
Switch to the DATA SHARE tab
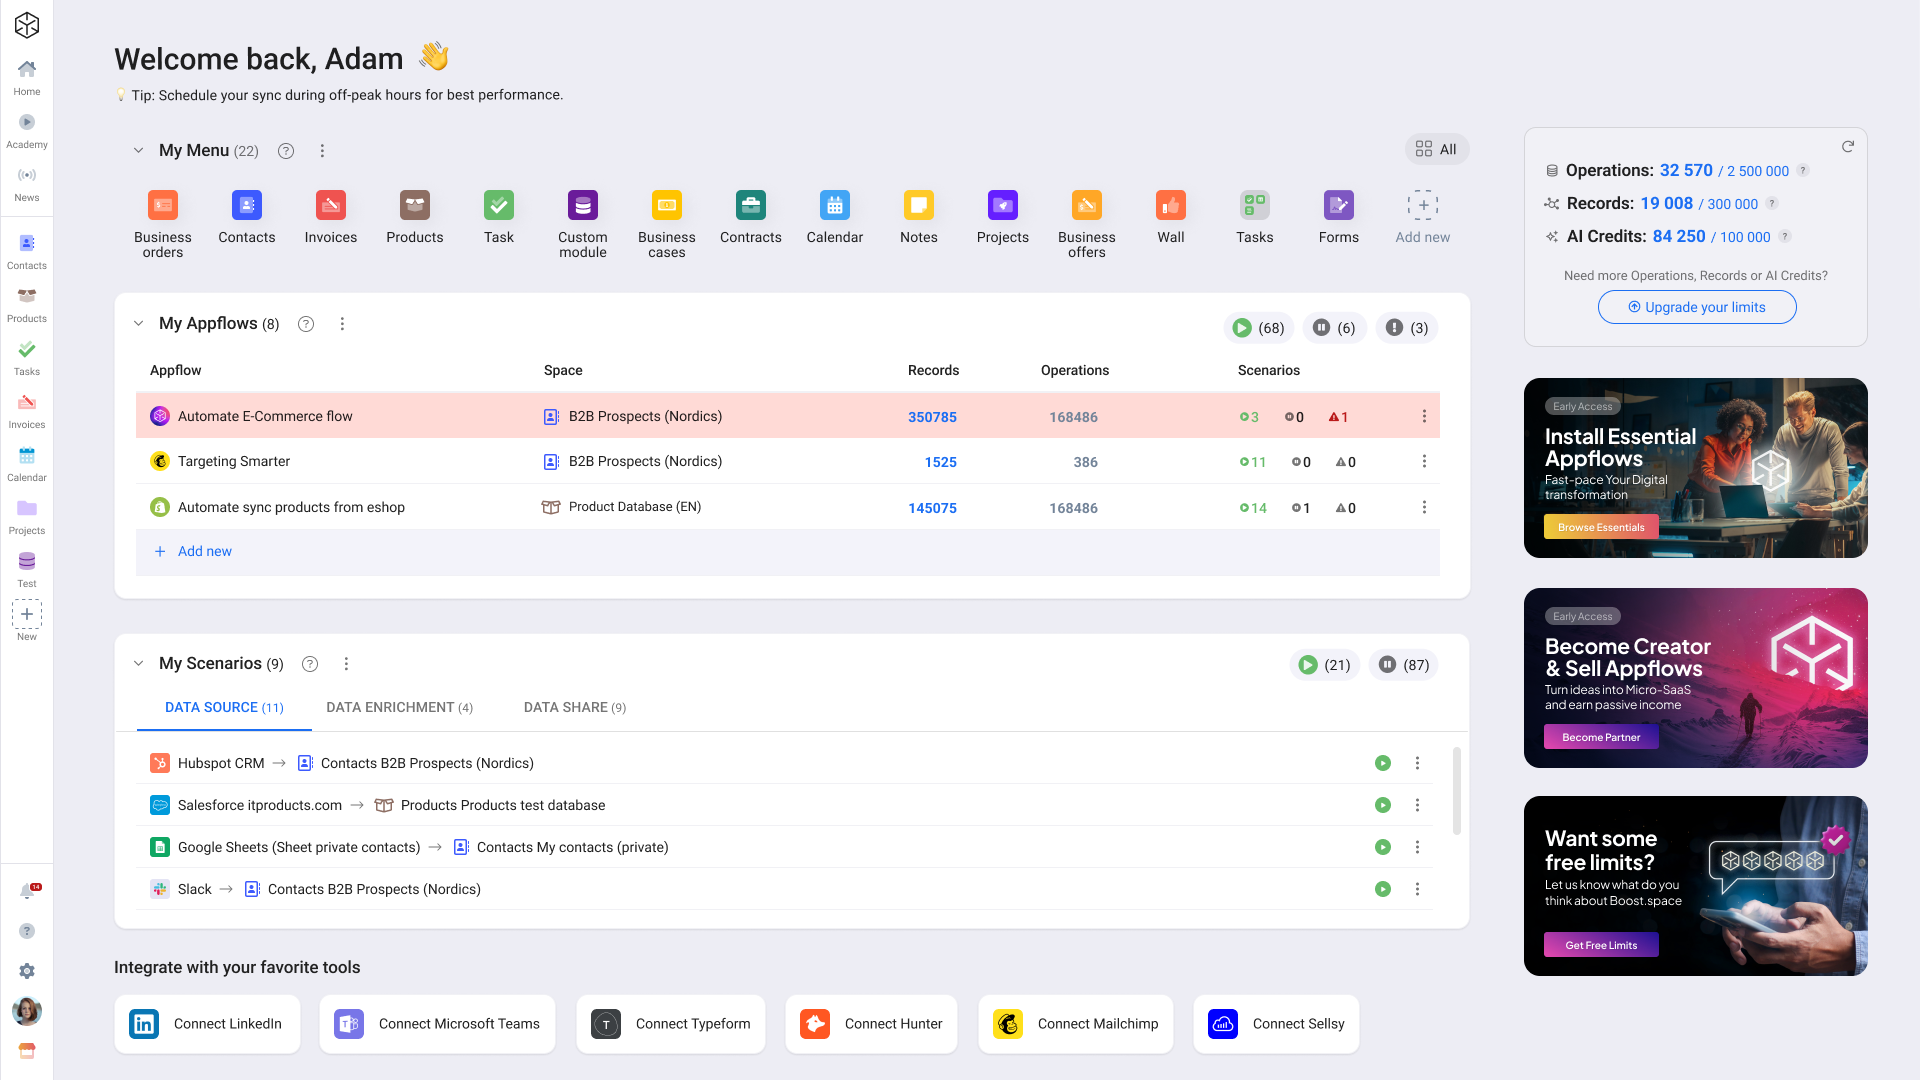[574, 707]
